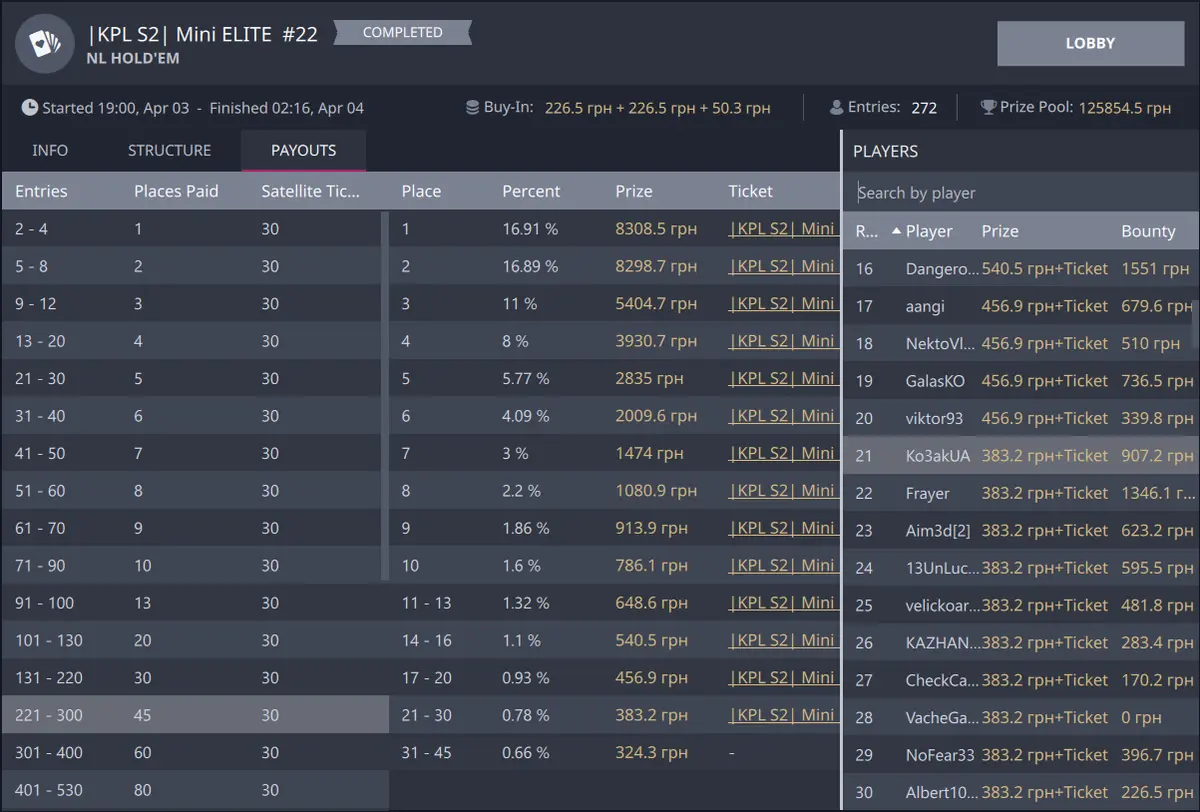
Task: Select the 221 - 300 entries row
Action: [x=195, y=715]
